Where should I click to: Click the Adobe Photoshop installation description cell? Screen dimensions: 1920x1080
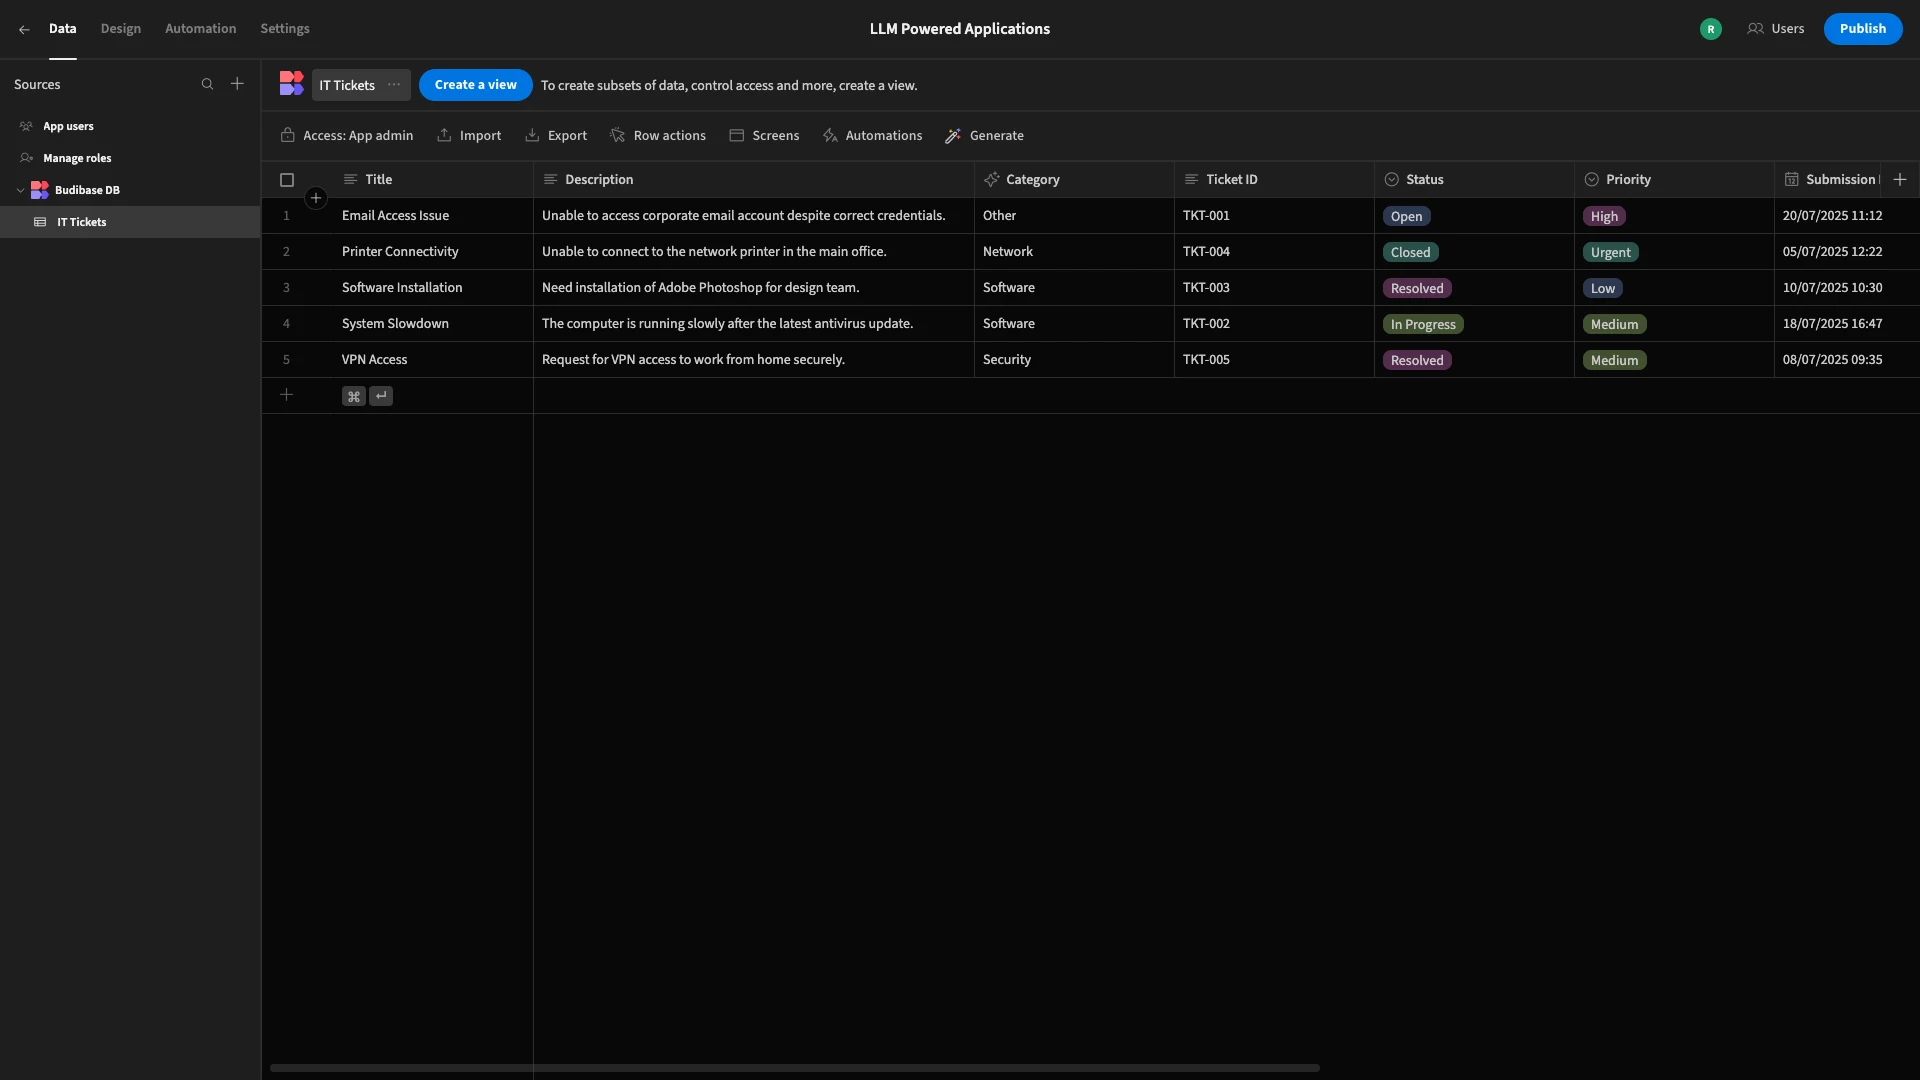click(754, 288)
